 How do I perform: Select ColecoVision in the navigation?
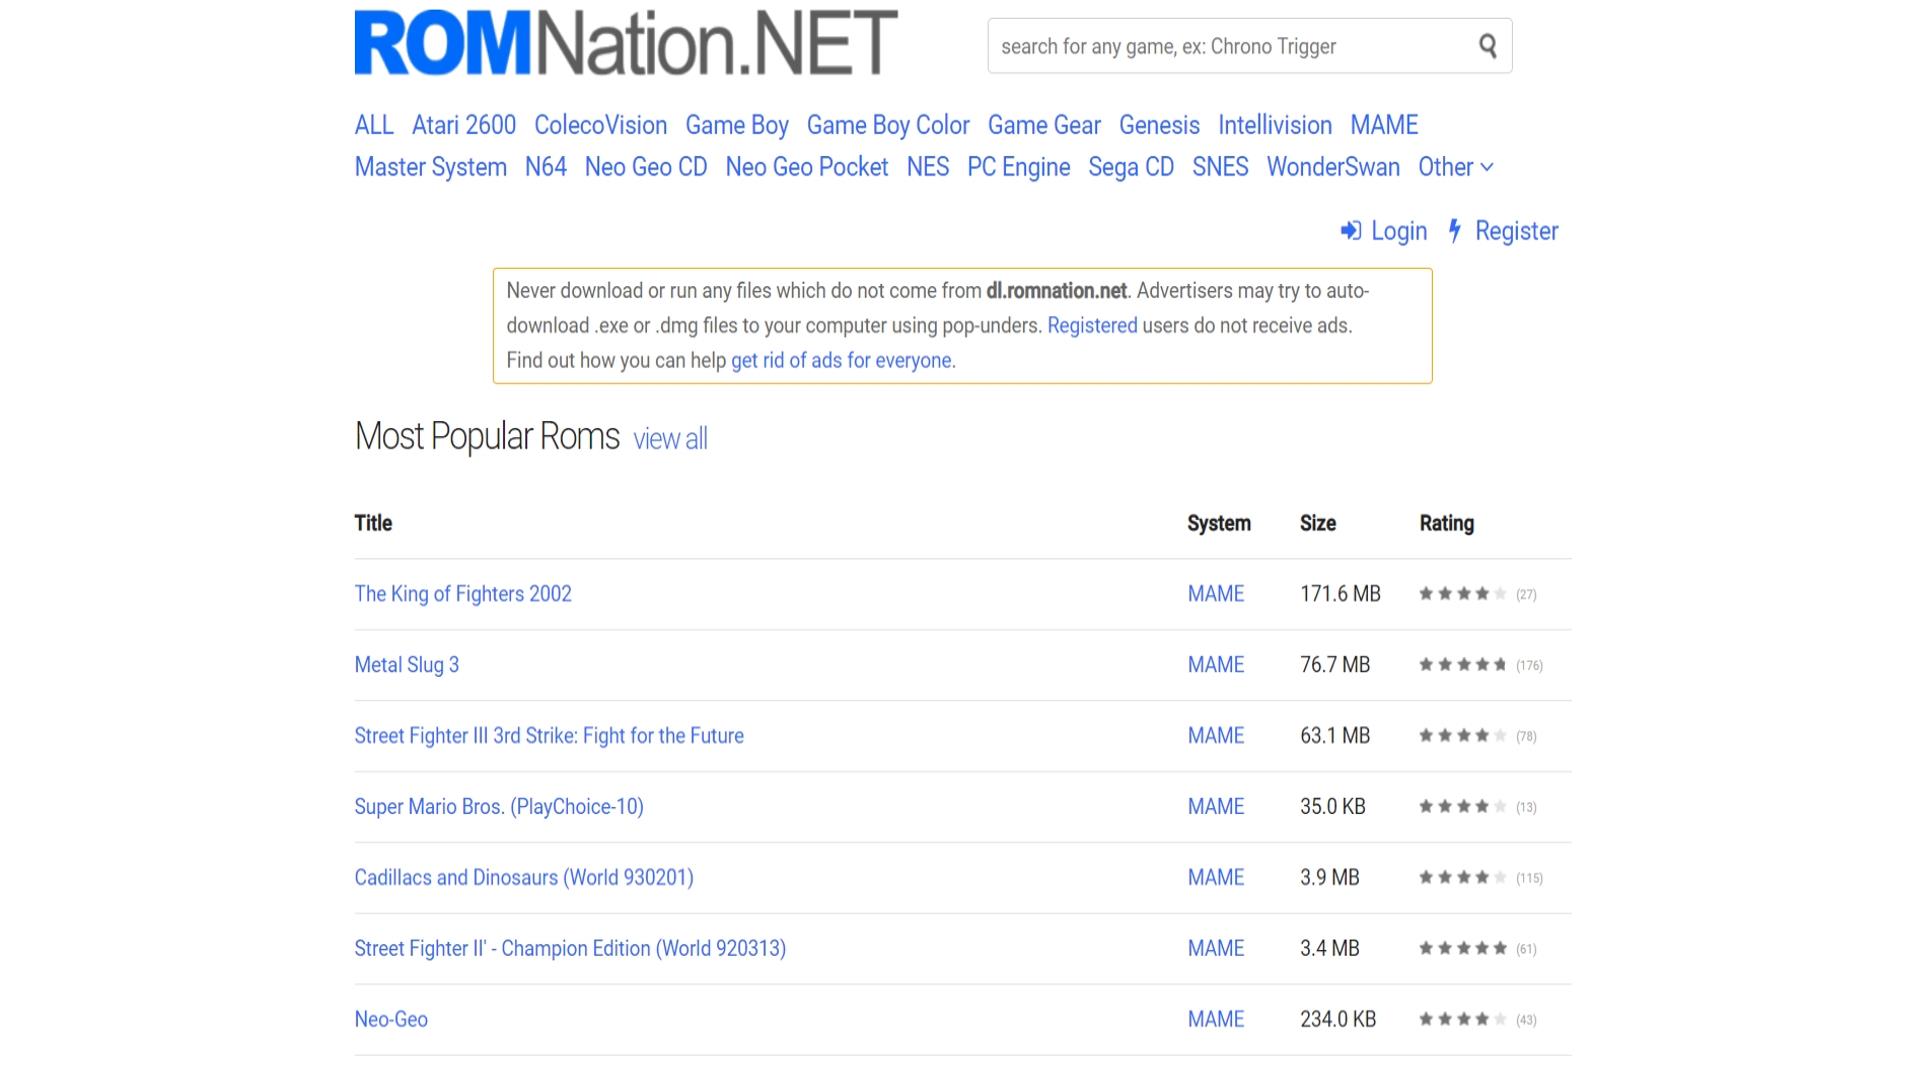pyautogui.click(x=600, y=125)
